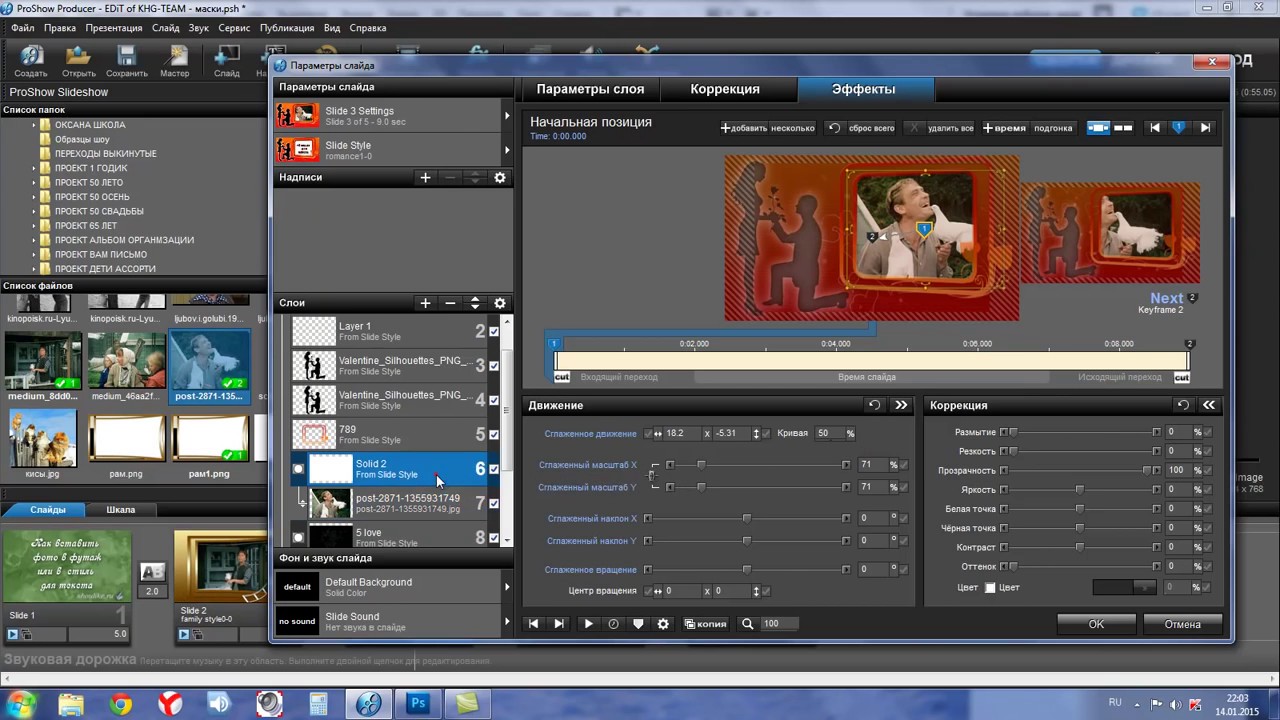Click the Сохранить disk icon
Viewport: 1280px width, 720px height.
click(126, 56)
